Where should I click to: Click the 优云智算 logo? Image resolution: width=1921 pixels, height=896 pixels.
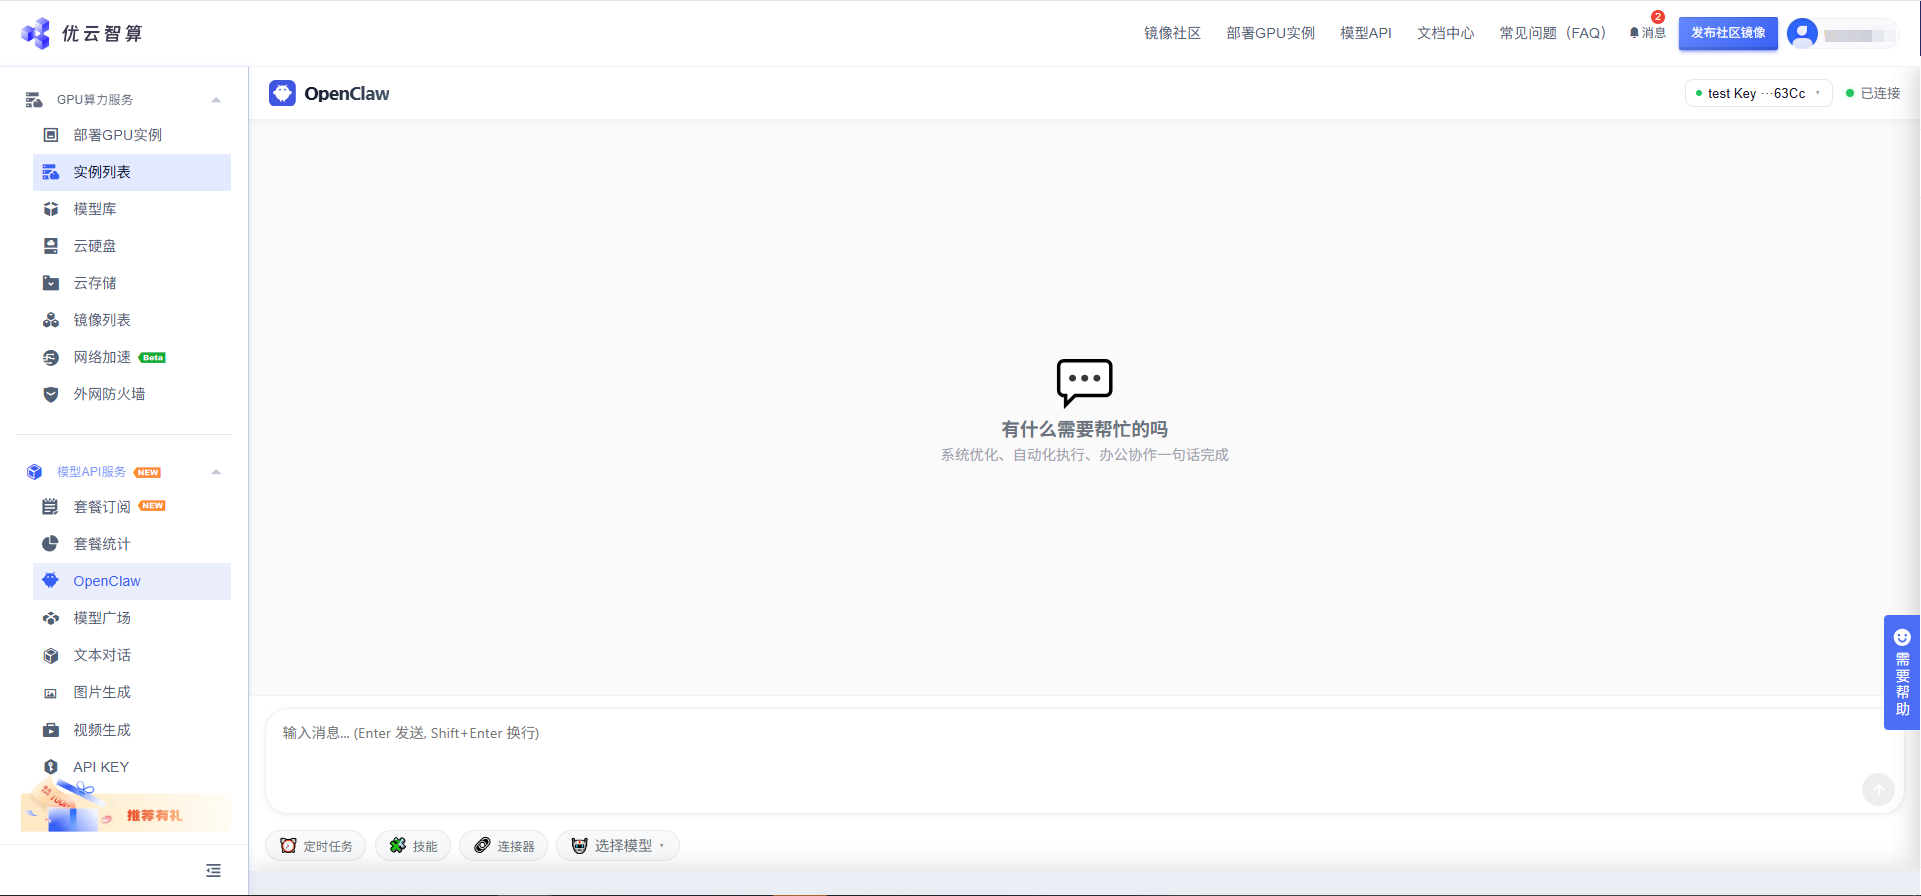(x=82, y=33)
